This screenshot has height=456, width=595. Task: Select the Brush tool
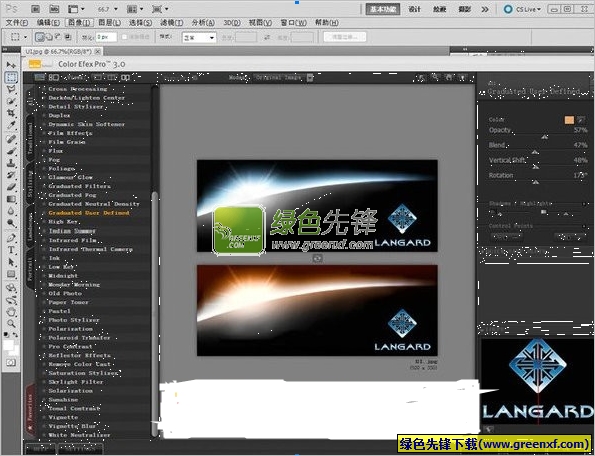11,151
